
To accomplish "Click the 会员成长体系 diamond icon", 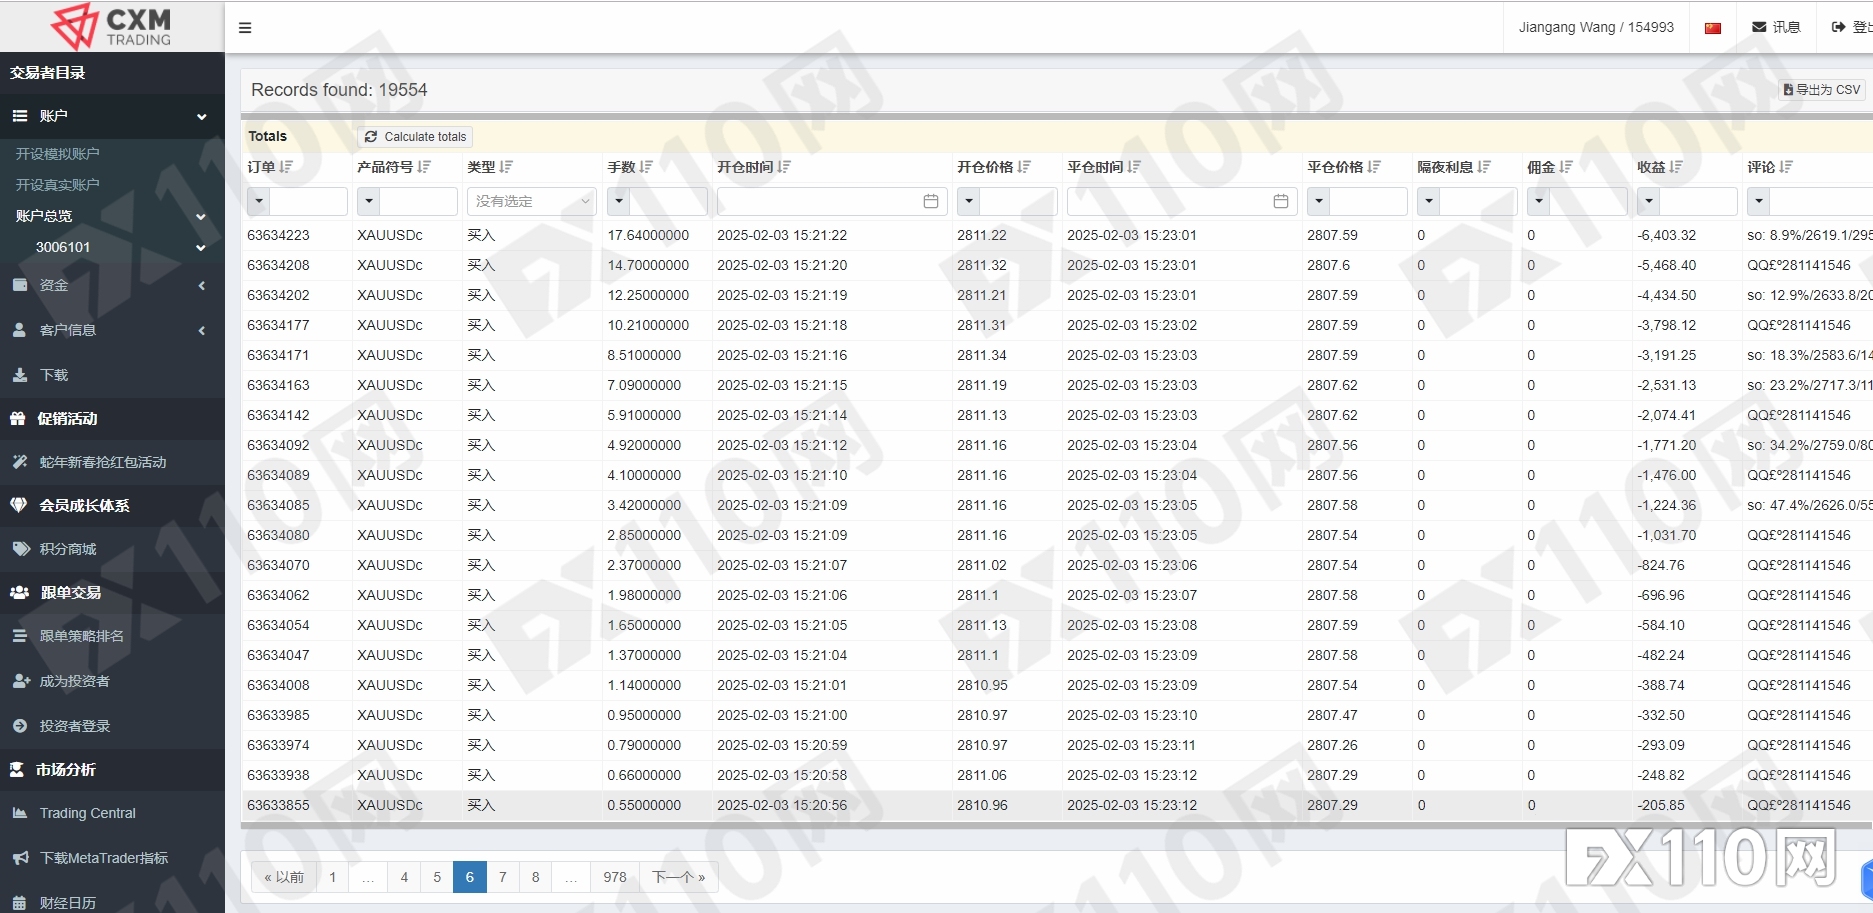I will click(x=18, y=505).
